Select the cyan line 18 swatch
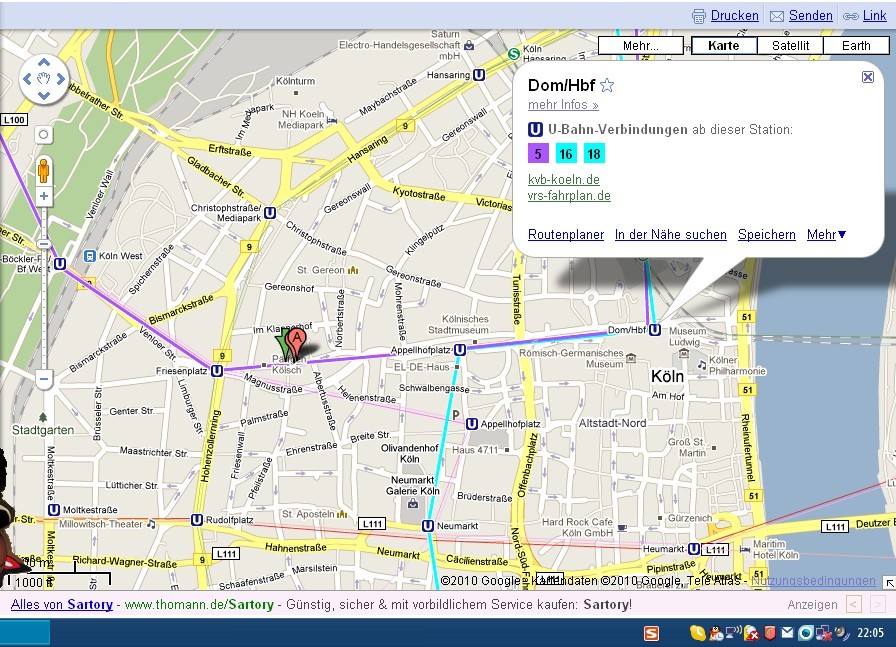The width and height of the screenshot is (896, 647). click(594, 153)
